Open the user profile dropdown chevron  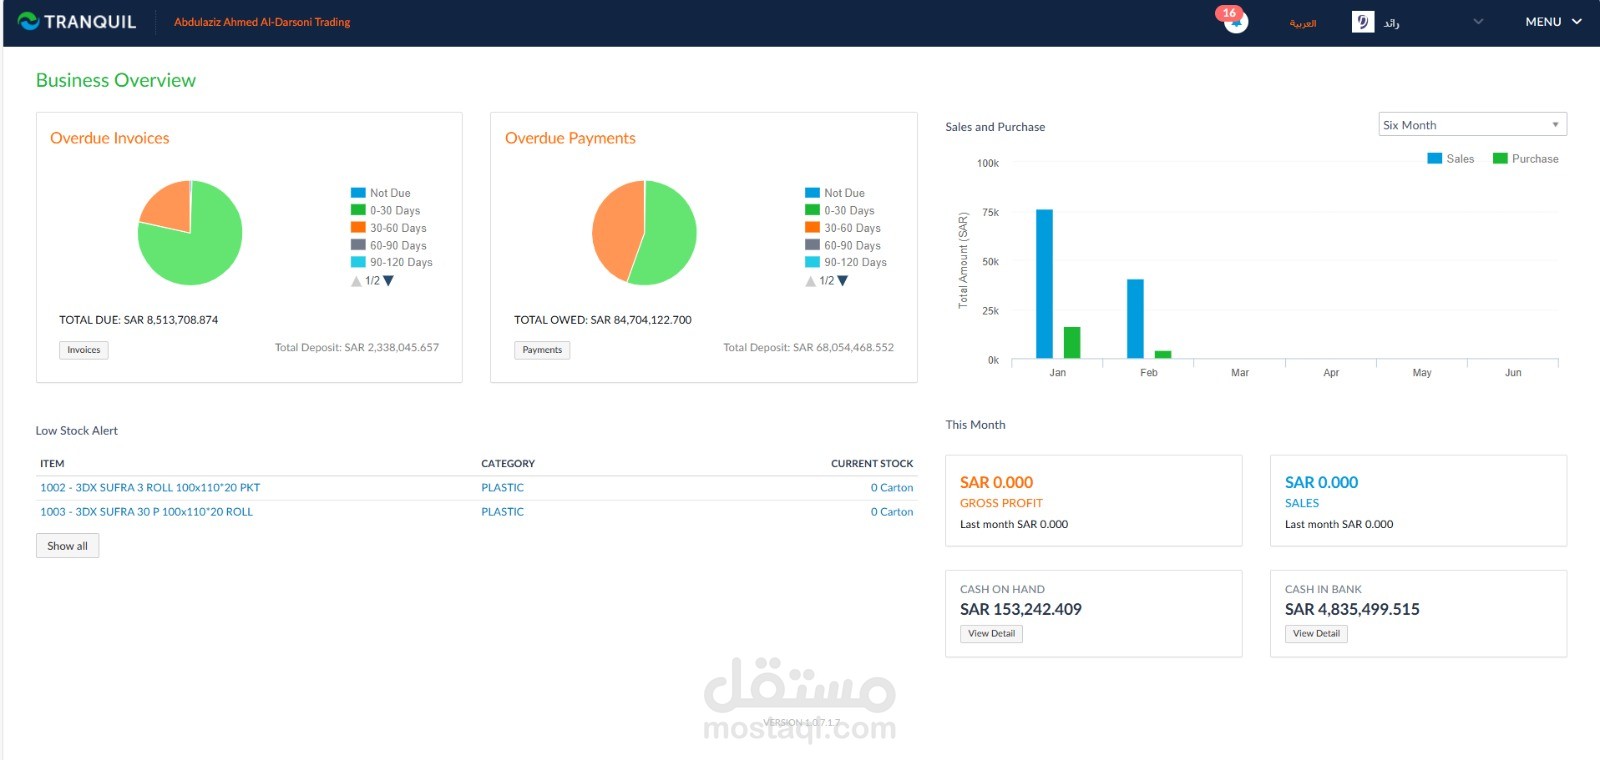pyautogui.click(x=1478, y=21)
